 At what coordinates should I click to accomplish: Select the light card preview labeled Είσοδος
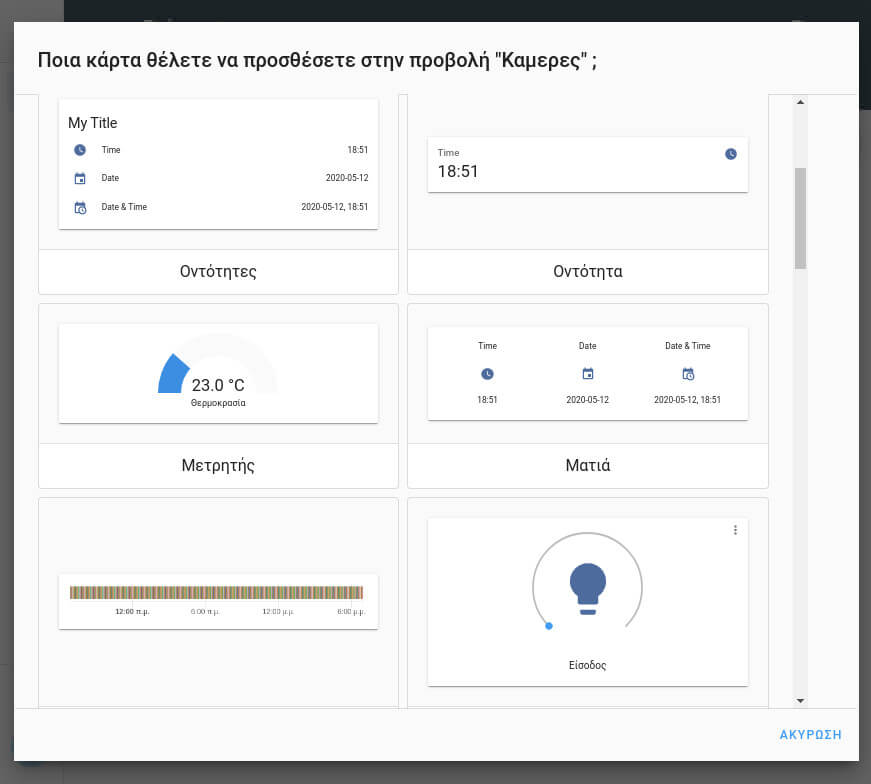tap(588, 602)
